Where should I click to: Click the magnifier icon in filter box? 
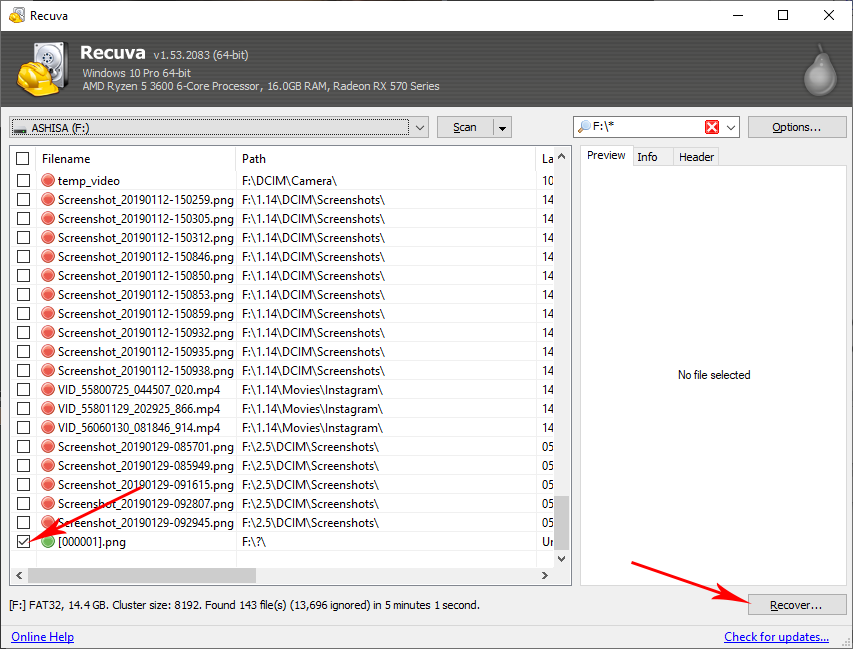click(584, 127)
